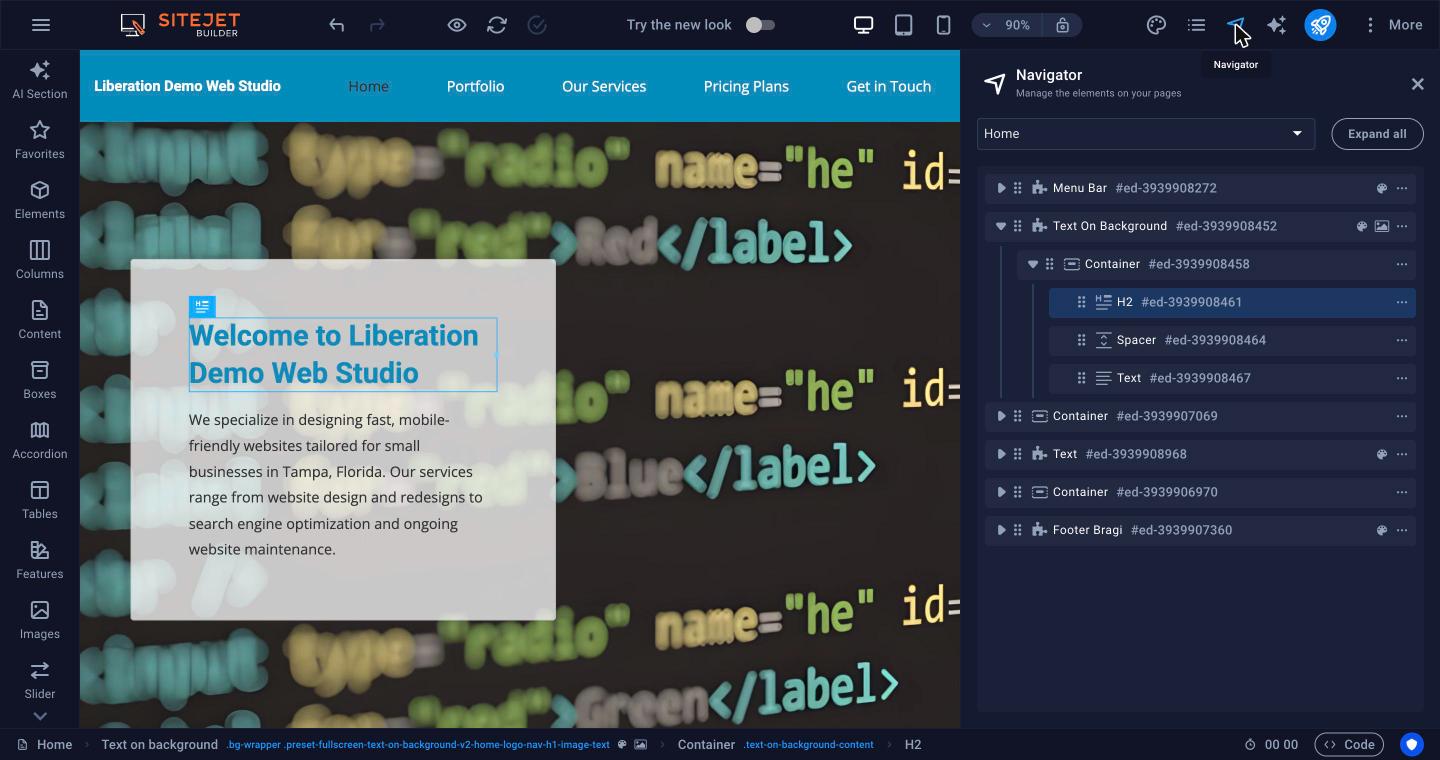The width and height of the screenshot is (1440, 760).
Task: Open Get in Touch menu item
Action: [x=889, y=86]
